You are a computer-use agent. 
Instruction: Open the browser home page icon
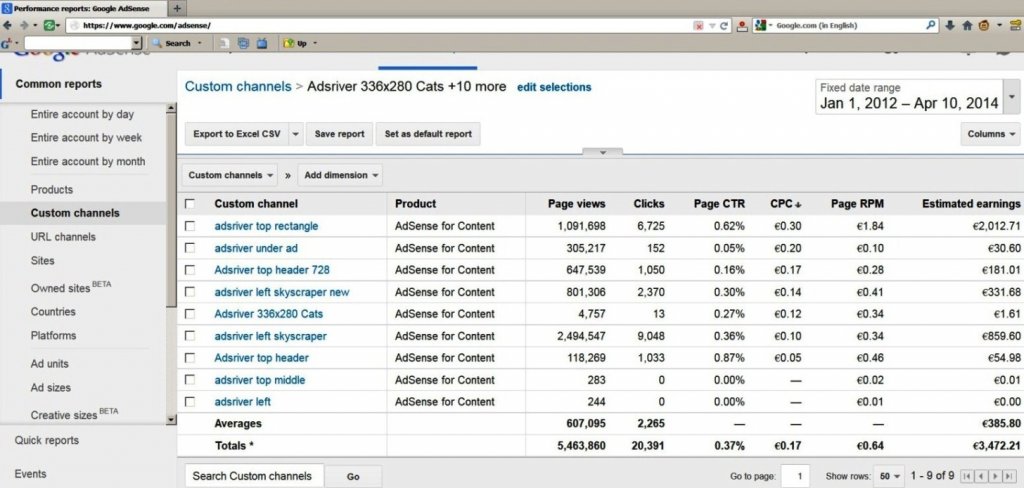tap(967, 26)
